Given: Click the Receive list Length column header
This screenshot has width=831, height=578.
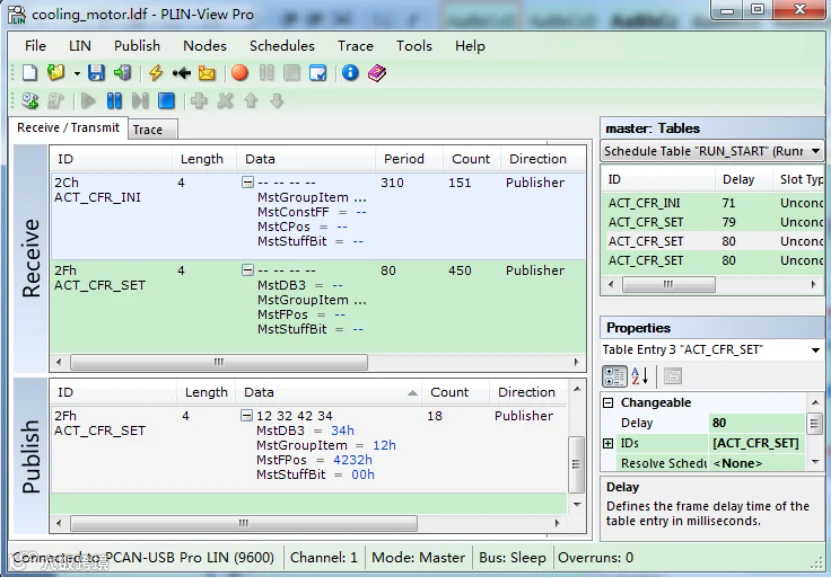Looking at the screenshot, I should (204, 159).
